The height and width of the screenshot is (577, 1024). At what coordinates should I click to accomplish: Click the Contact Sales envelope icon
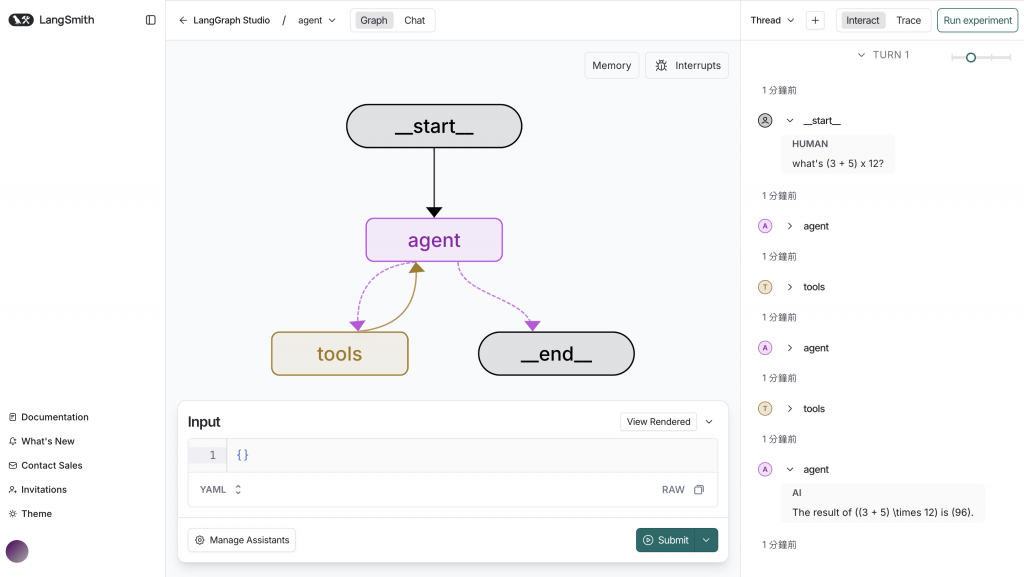point(12,465)
